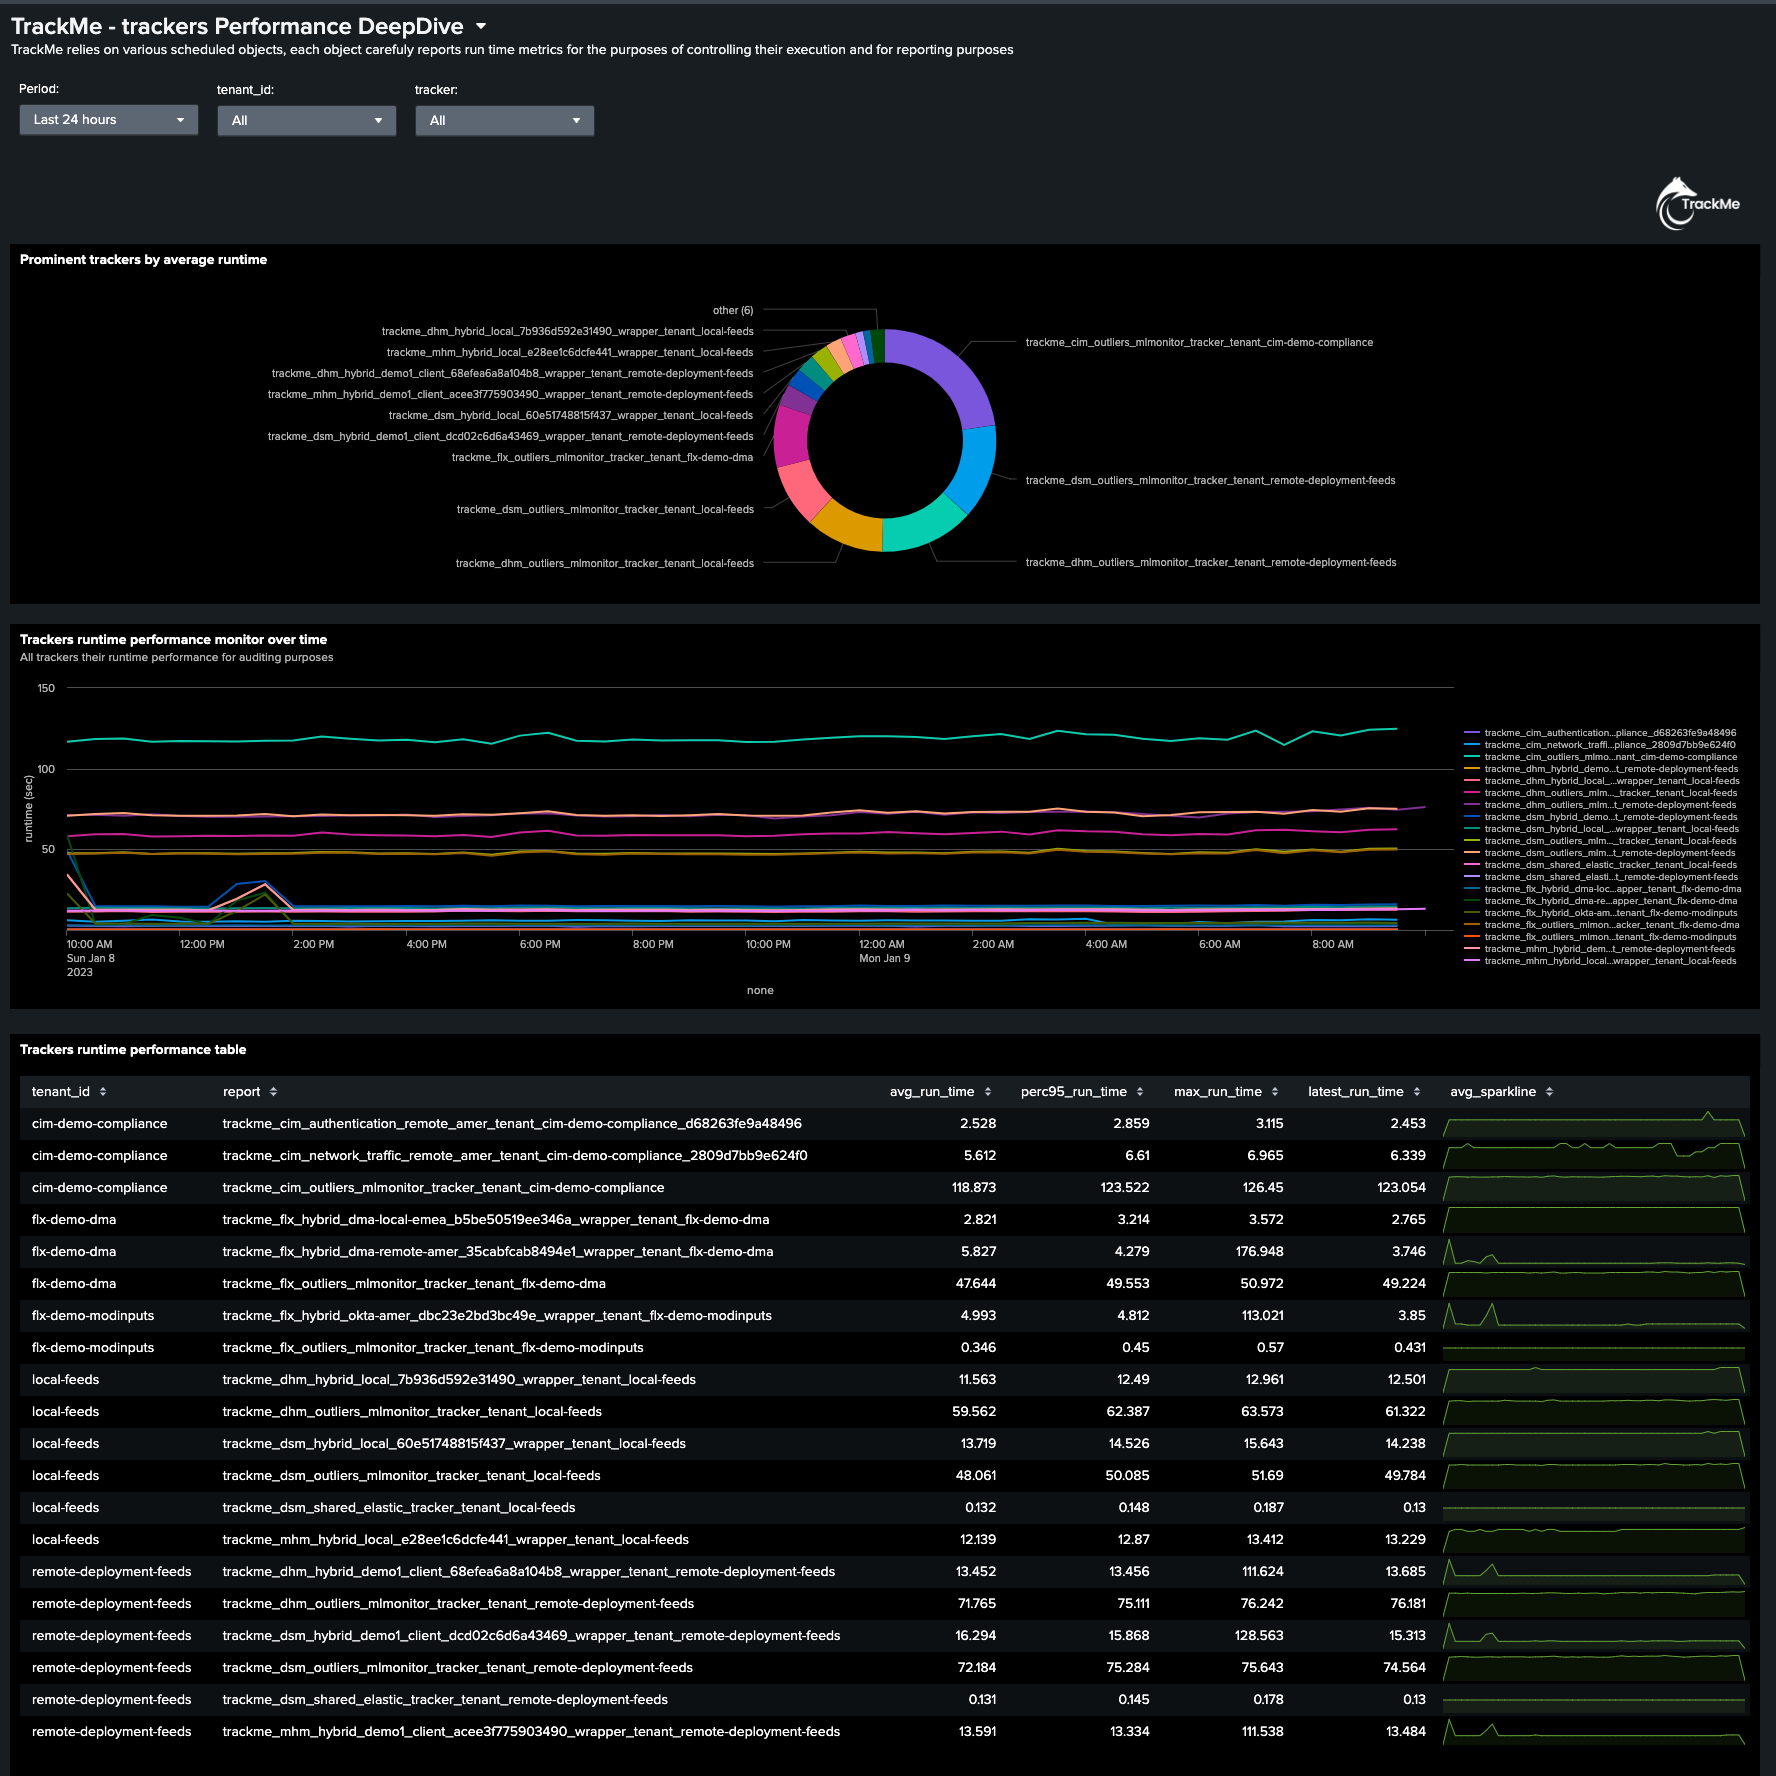
Task: Open the Period 'Last 24 hours' dropdown
Action: pyautogui.click(x=108, y=120)
